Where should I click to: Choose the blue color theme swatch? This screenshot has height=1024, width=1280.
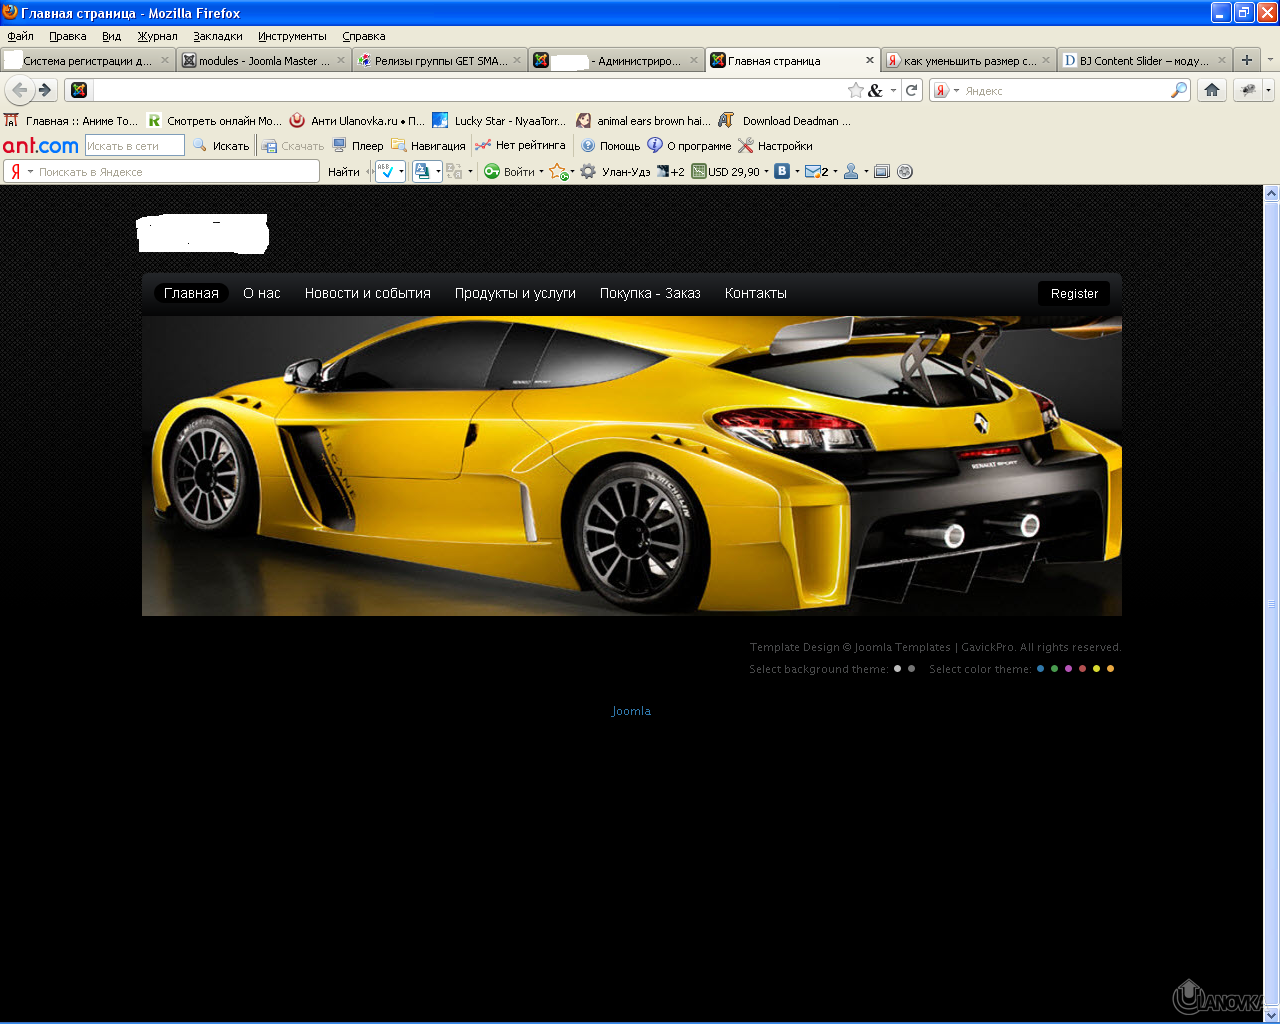pos(1040,669)
